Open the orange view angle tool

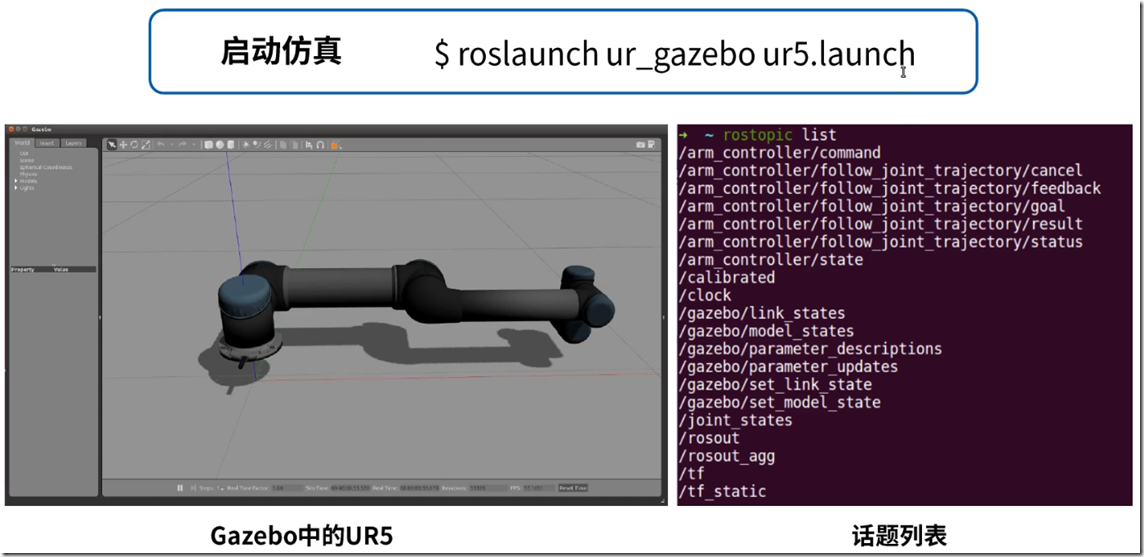point(334,145)
